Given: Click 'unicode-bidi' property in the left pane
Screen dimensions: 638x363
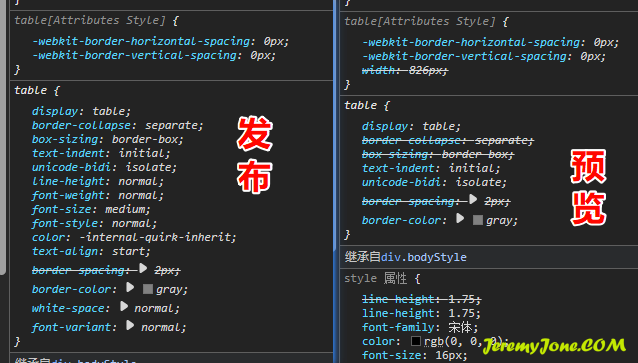Looking at the screenshot, I should (72, 167).
